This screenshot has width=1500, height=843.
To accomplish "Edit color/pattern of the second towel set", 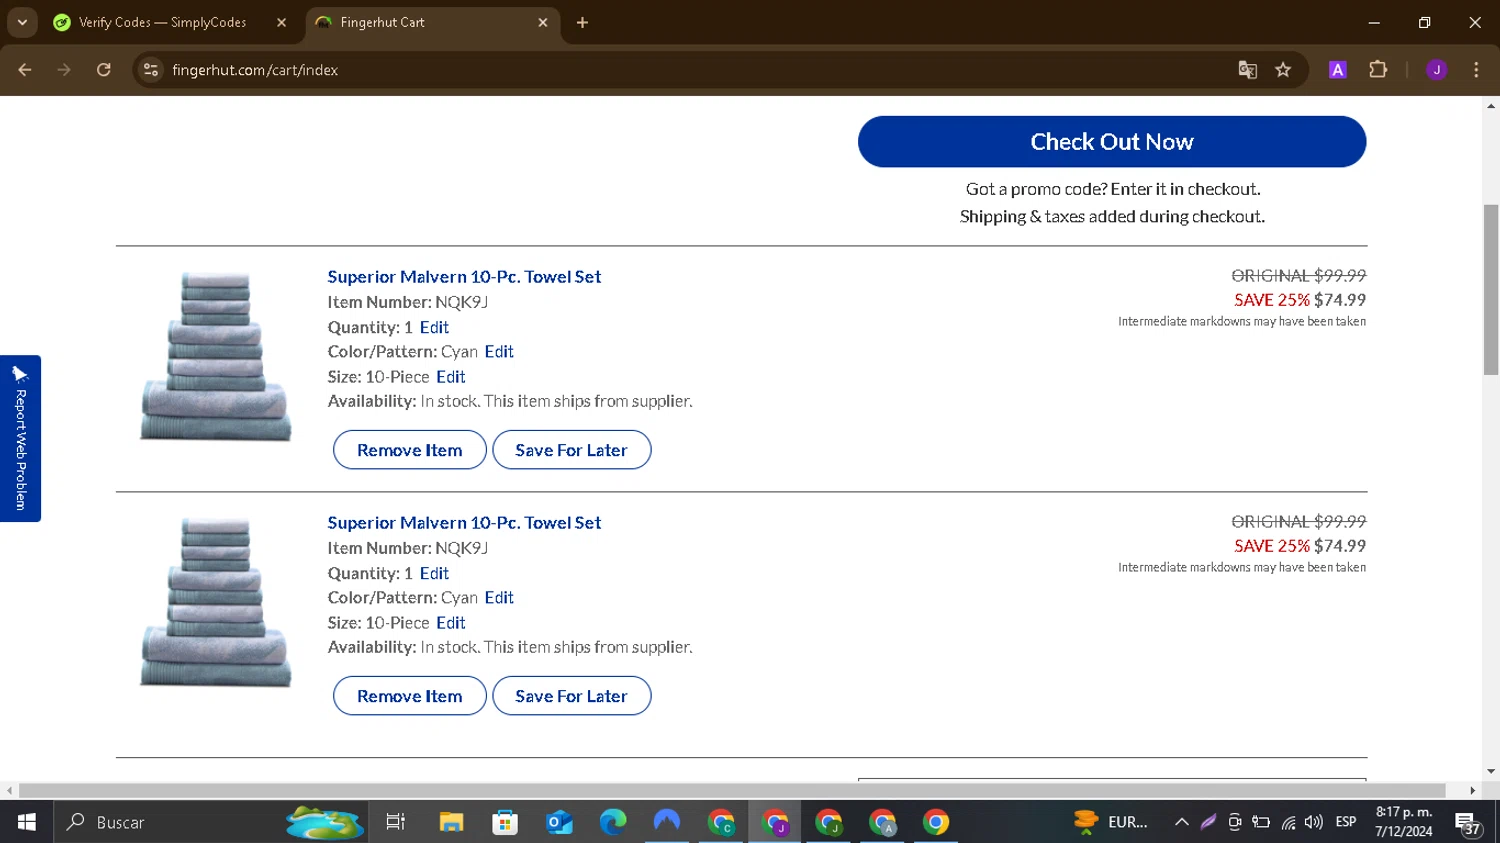I will tap(499, 598).
